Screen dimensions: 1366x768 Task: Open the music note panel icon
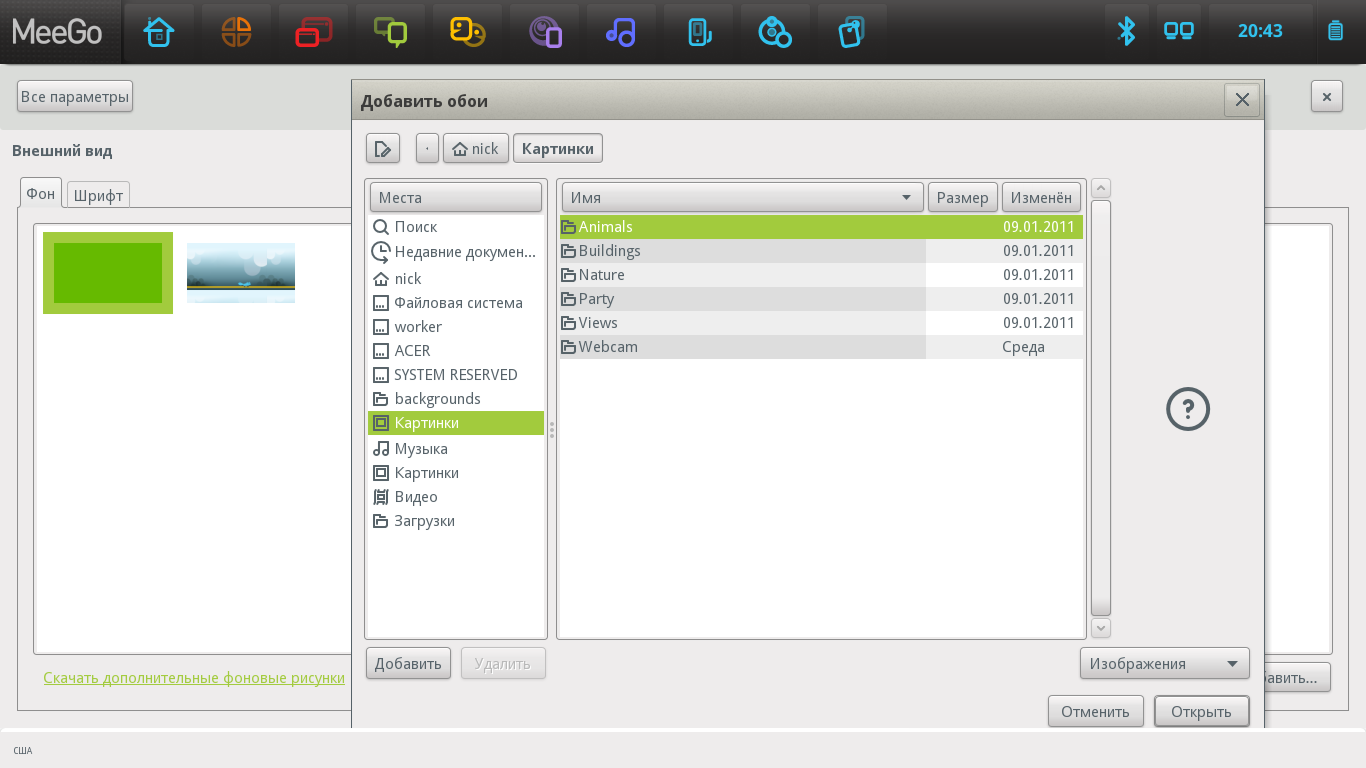coord(620,32)
